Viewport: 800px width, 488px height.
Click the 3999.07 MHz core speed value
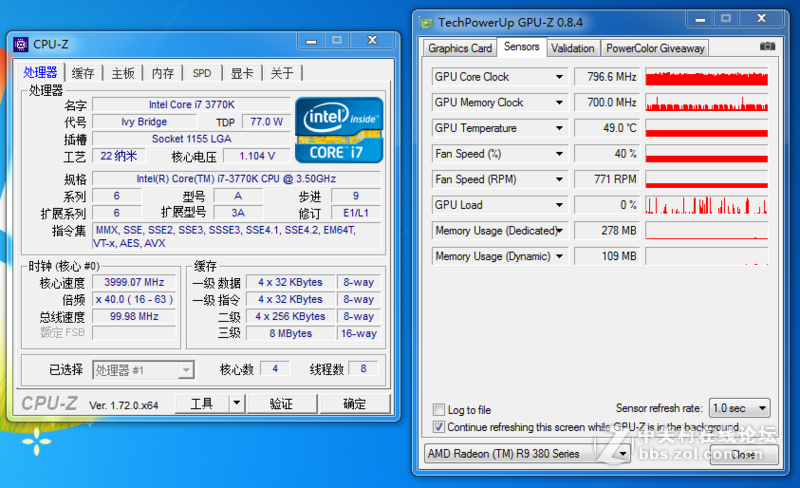(134, 282)
